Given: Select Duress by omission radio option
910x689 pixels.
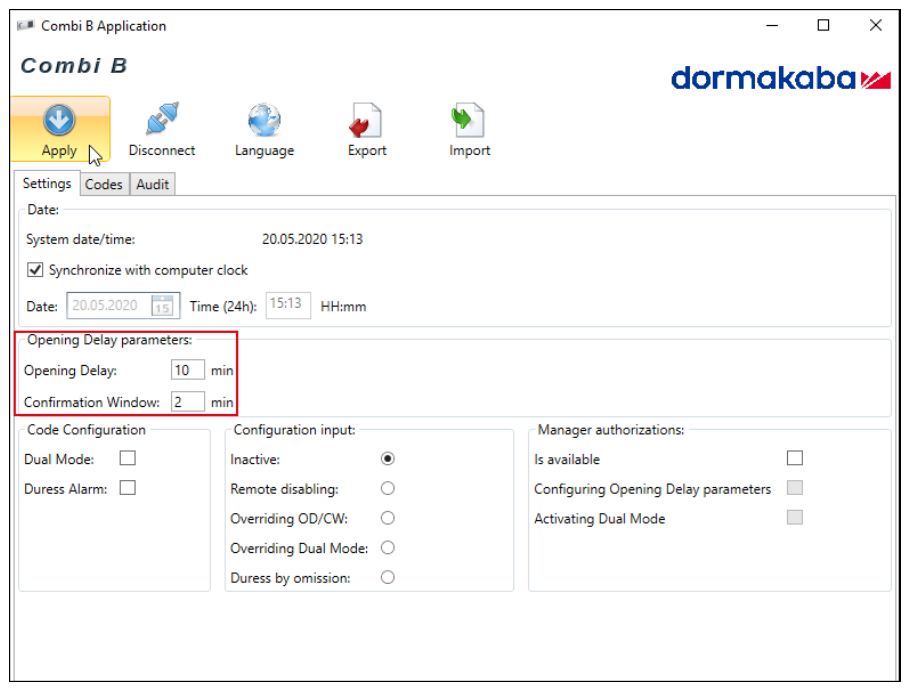Looking at the screenshot, I should (388, 577).
